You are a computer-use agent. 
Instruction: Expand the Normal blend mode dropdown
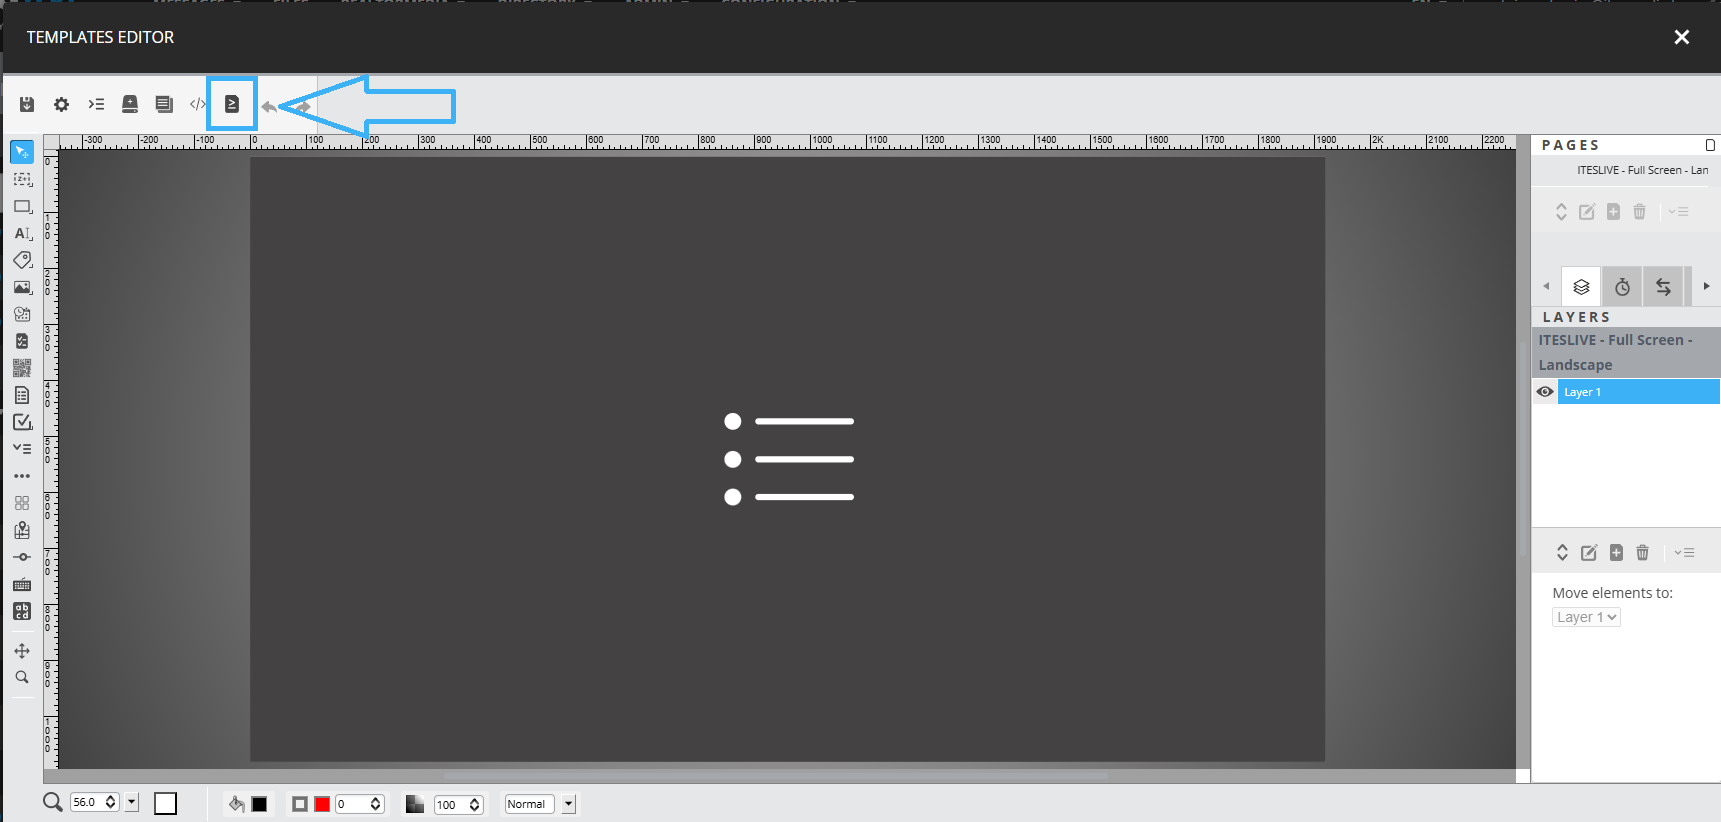[x=568, y=804]
